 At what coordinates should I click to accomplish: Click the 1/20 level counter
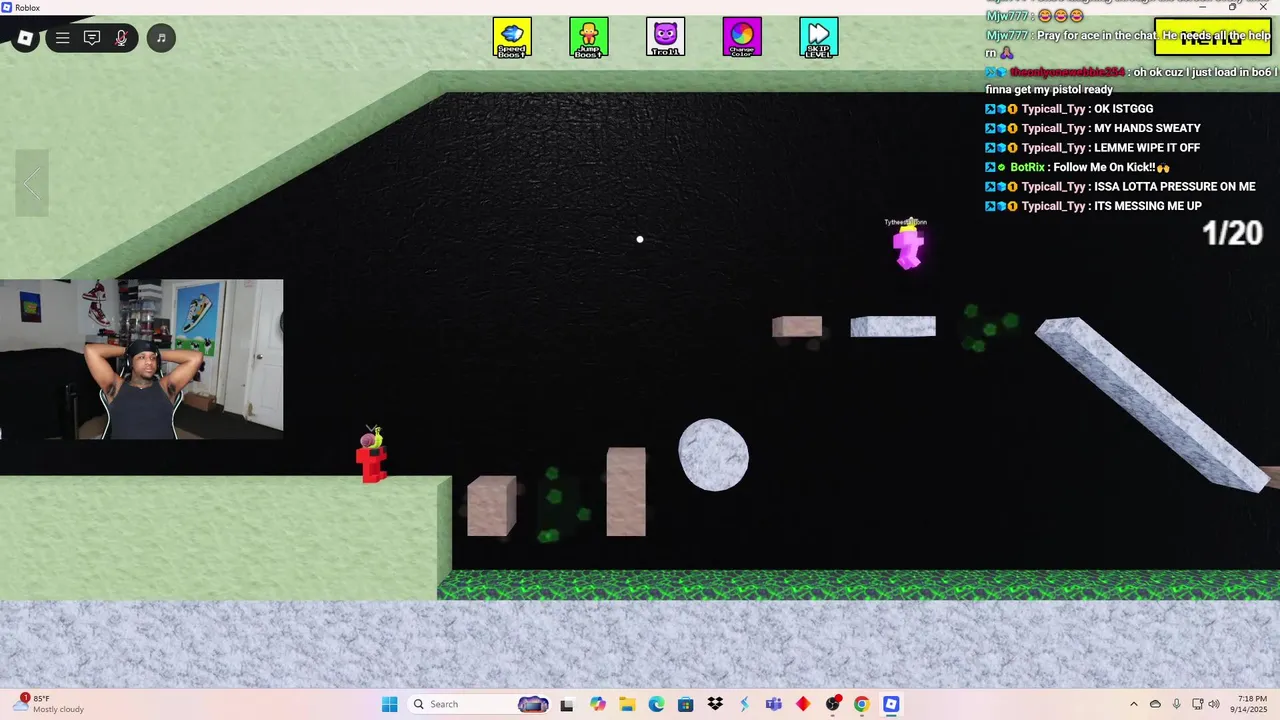[x=1232, y=233]
